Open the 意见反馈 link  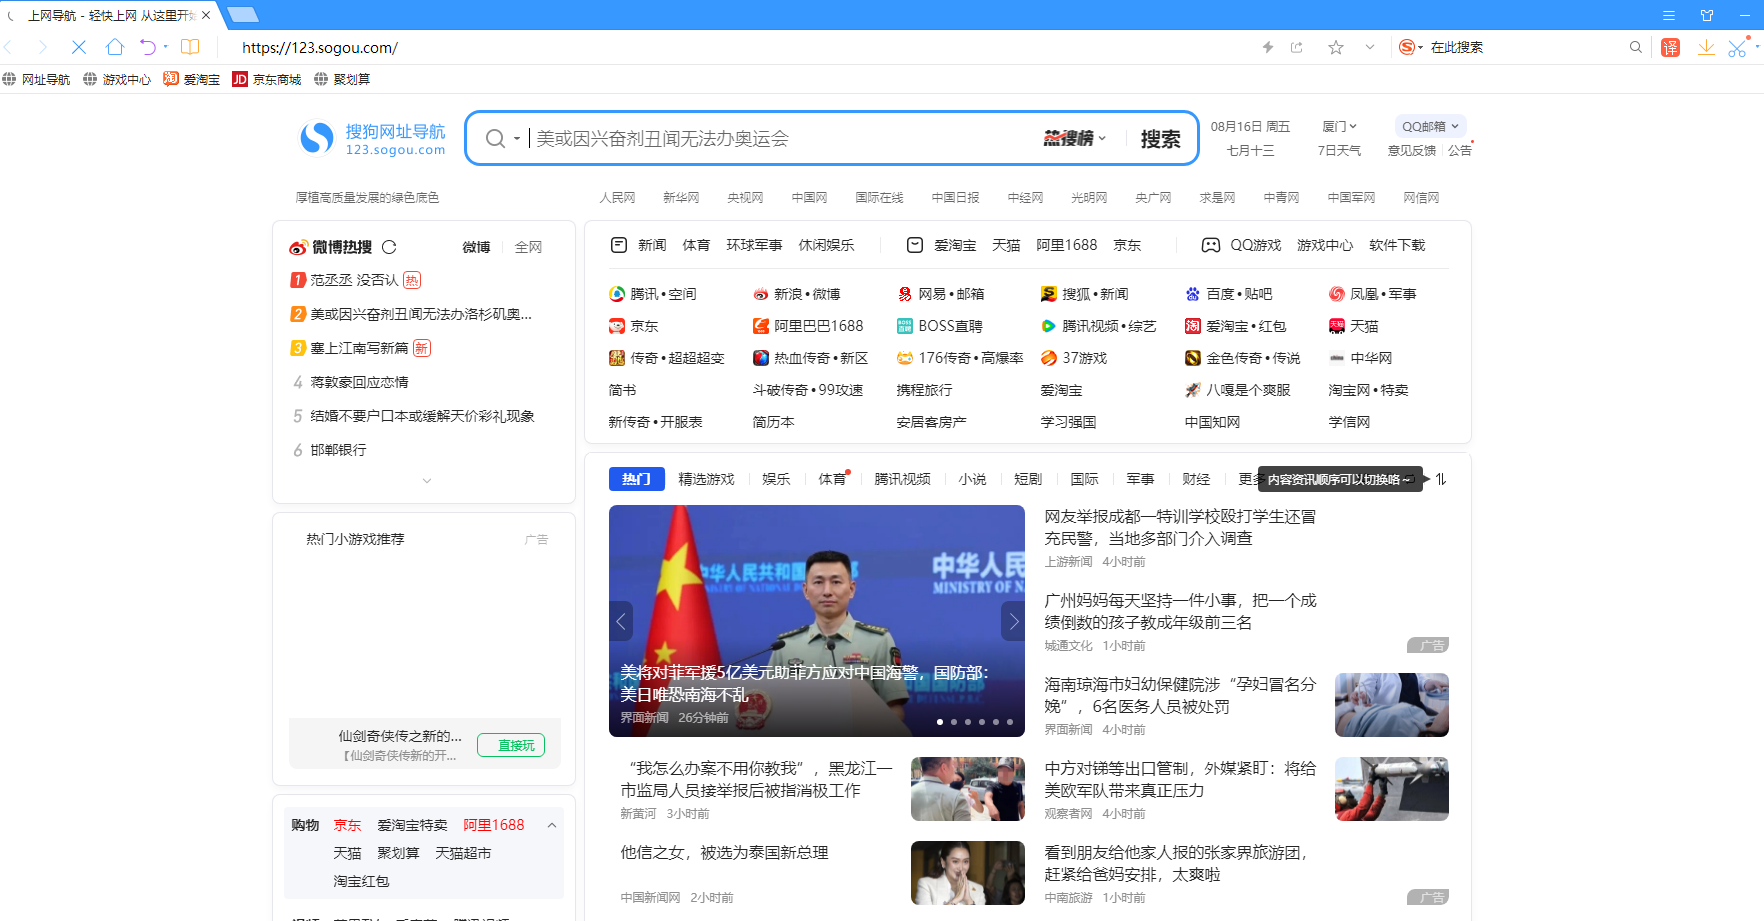1412,150
